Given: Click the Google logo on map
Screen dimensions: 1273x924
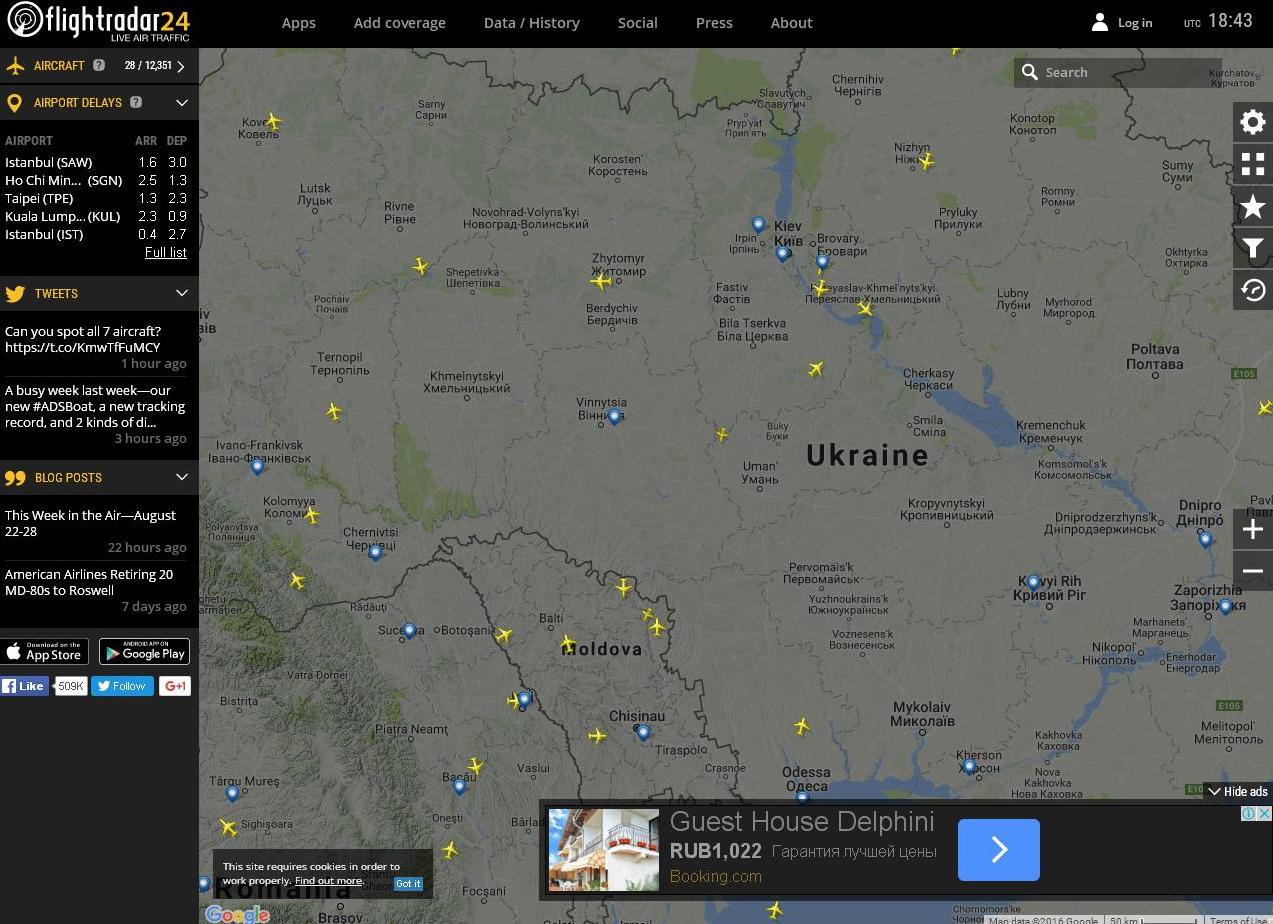Looking at the screenshot, I should point(237,914).
